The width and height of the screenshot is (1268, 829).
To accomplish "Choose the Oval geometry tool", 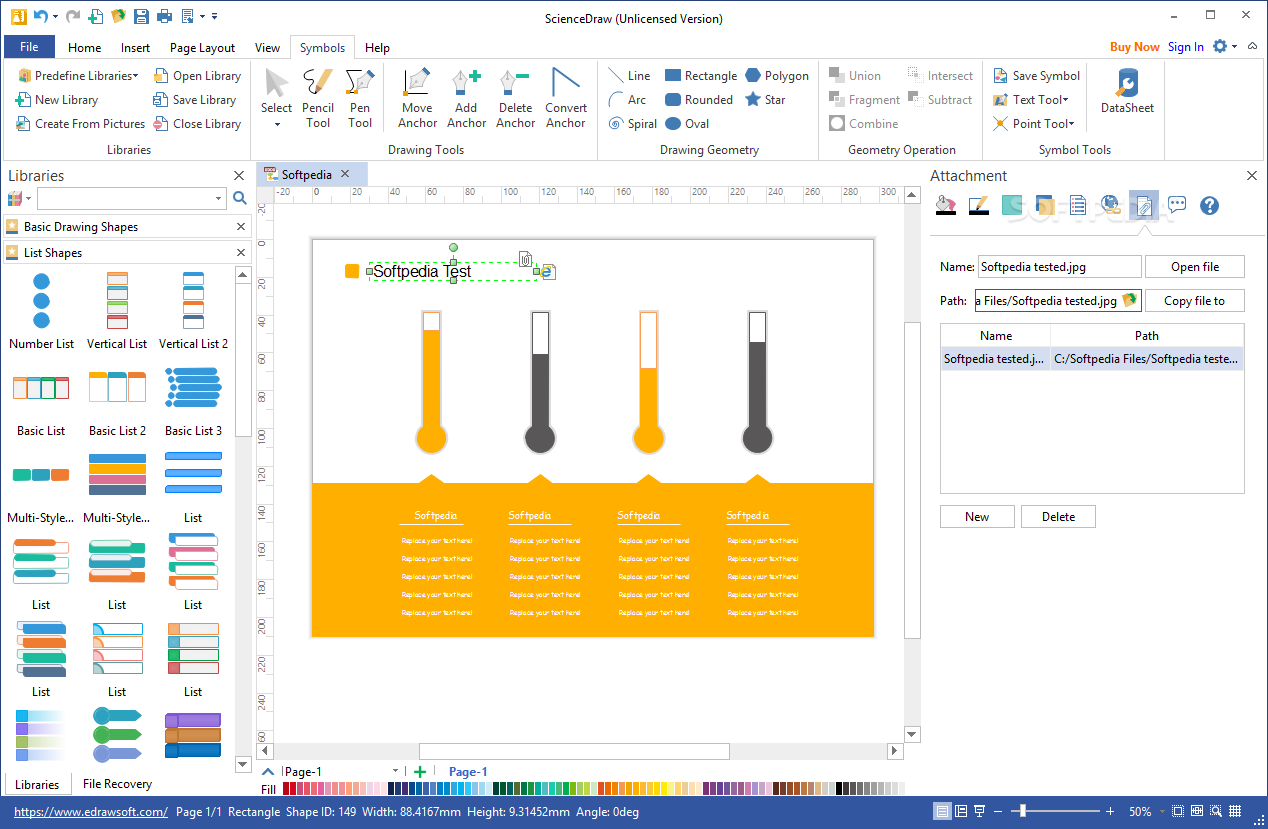I will point(687,124).
